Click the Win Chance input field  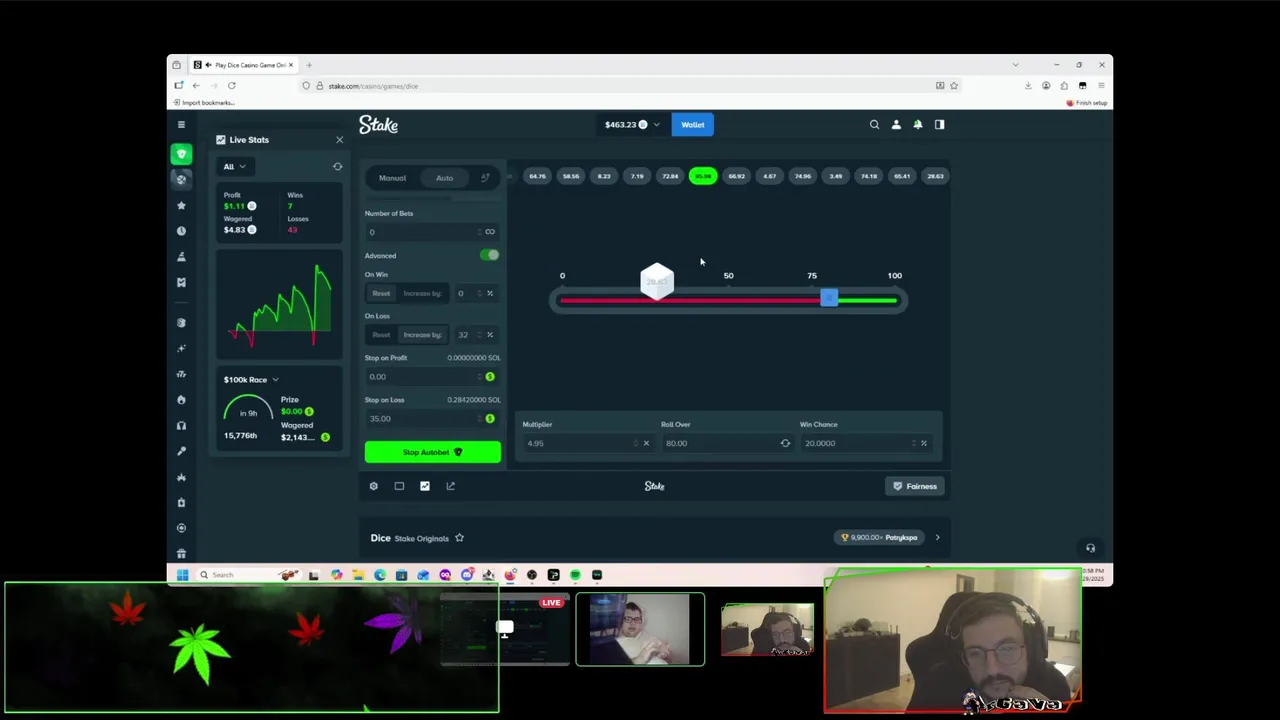[858, 443]
